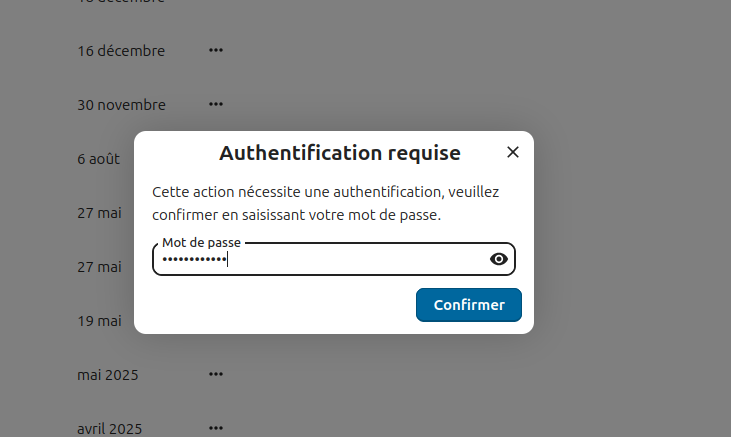
Task: Close the Authentification requise dialog
Action: (x=513, y=152)
